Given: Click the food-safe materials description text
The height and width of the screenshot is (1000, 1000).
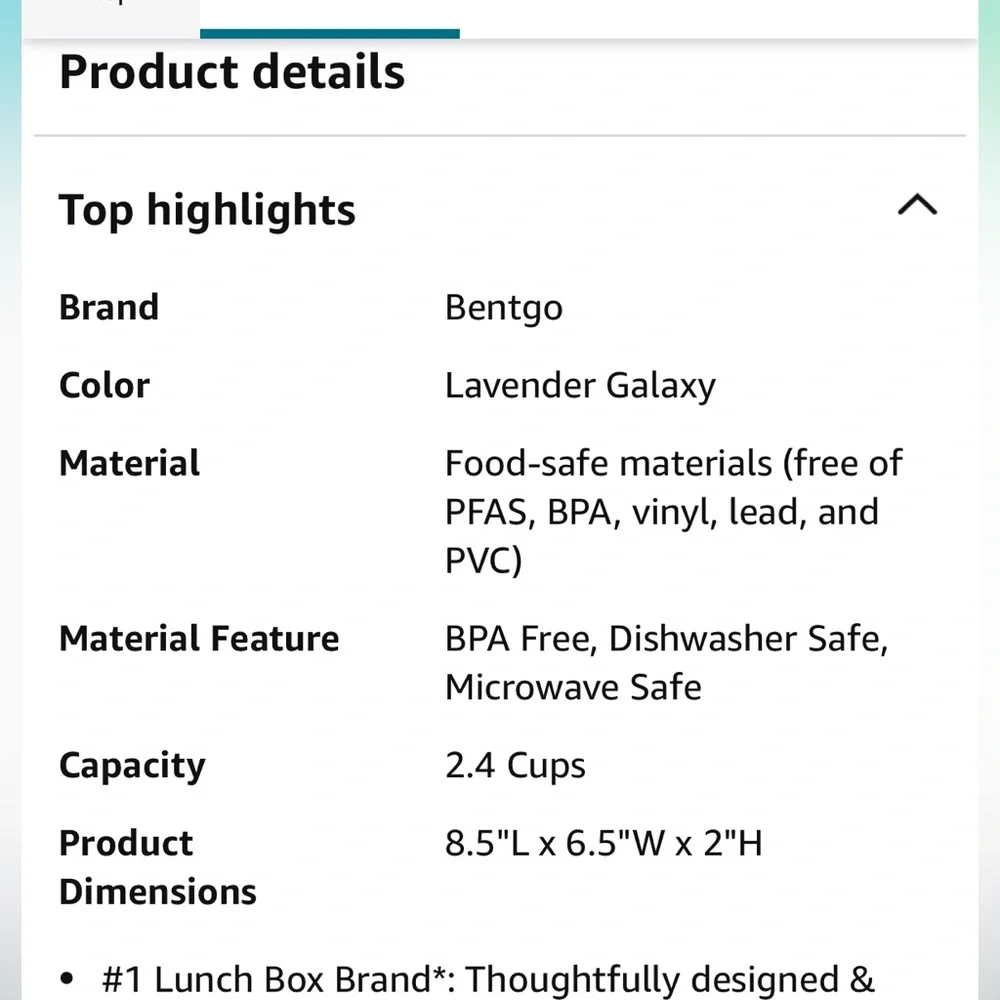Looking at the screenshot, I should [673, 512].
